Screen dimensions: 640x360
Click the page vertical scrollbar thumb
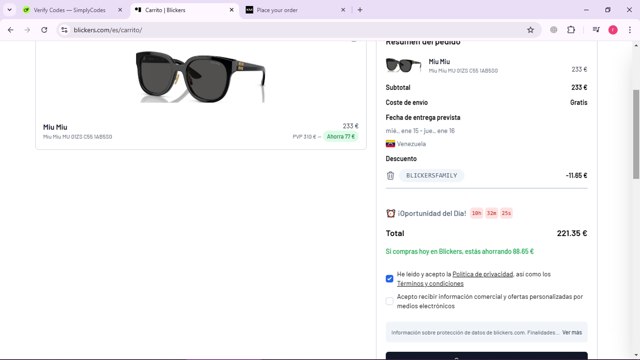click(x=636, y=134)
